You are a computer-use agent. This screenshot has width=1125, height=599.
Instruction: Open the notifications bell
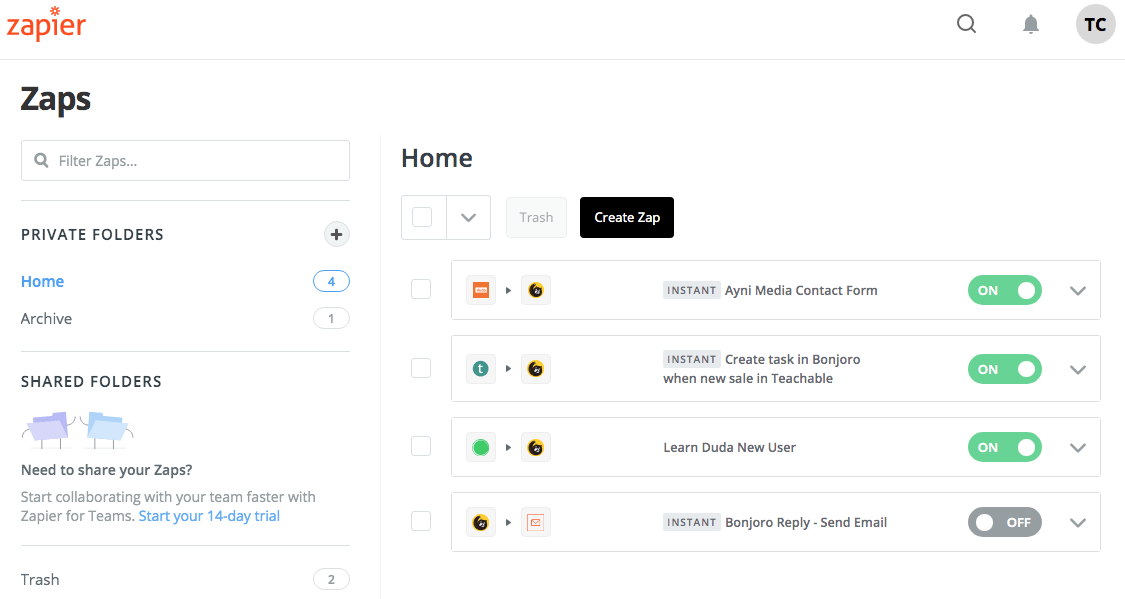(1030, 24)
